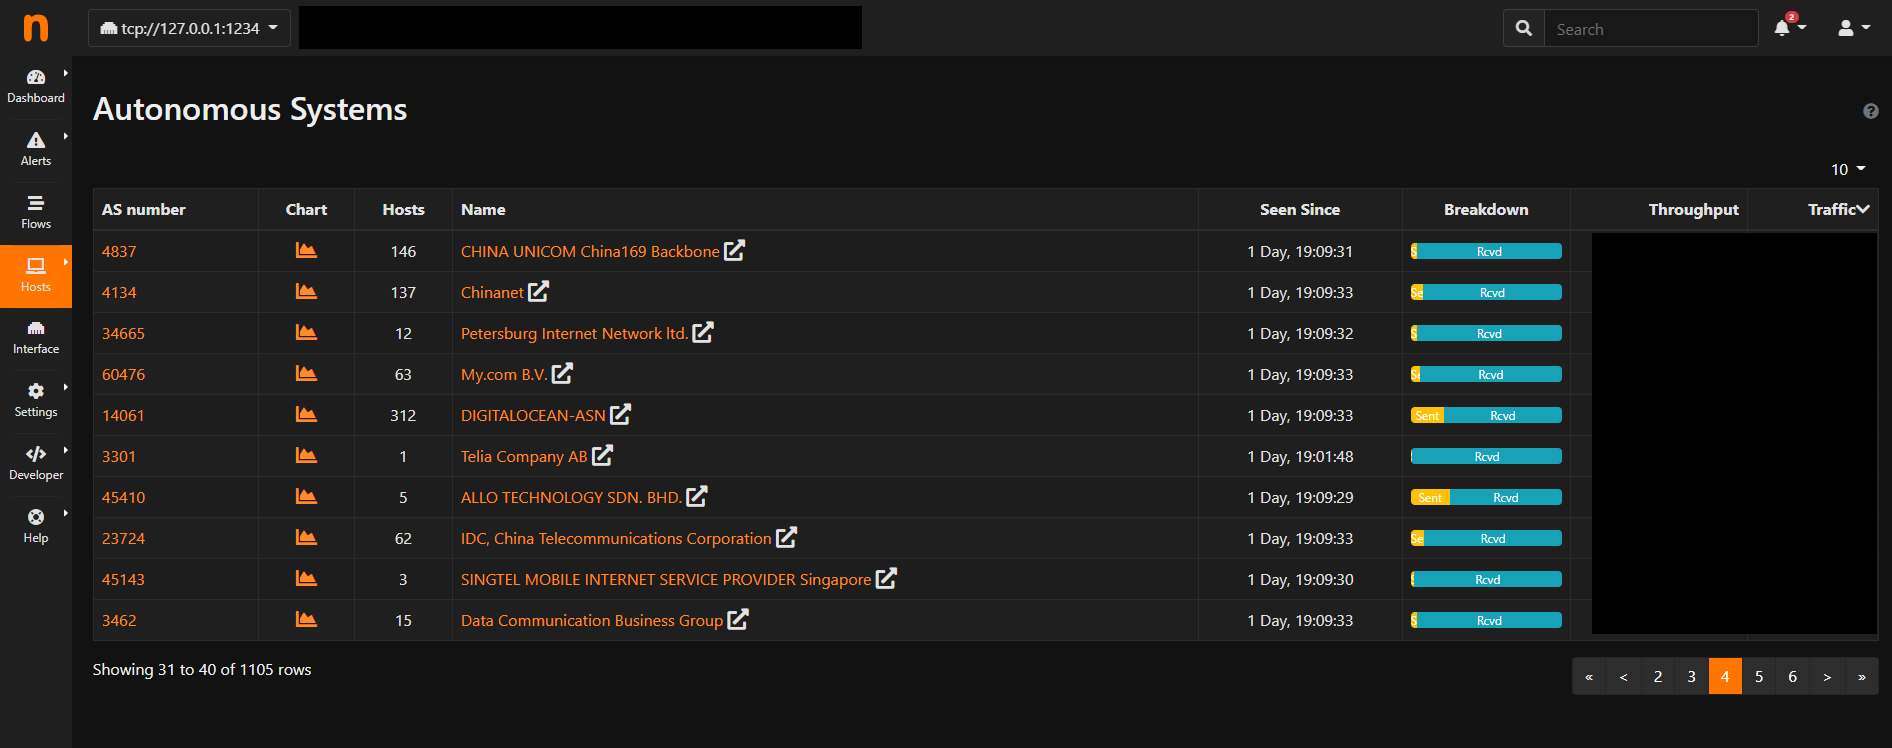Open the Flows sidebar item
The height and width of the screenshot is (748, 1892).
36,212
